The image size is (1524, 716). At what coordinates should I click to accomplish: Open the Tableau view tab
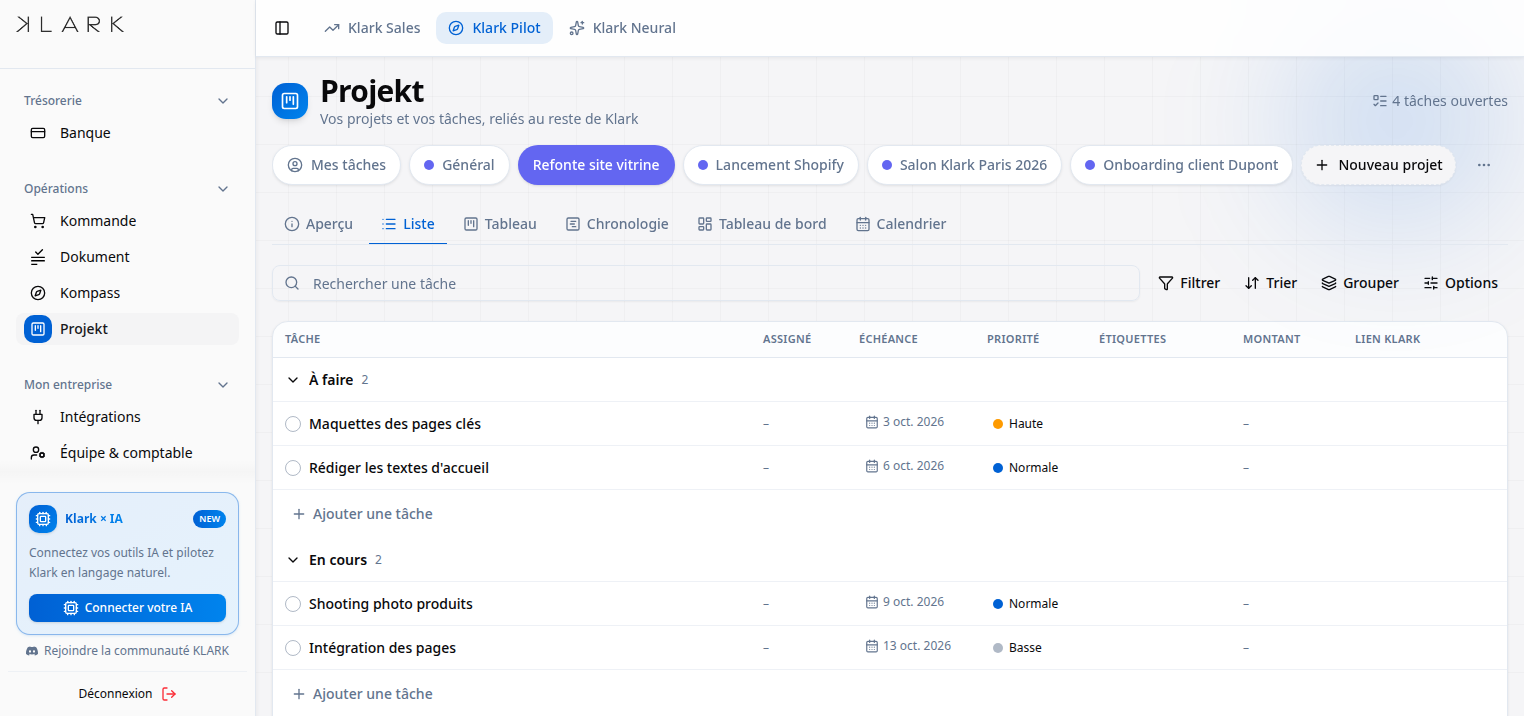[x=501, y=224]
